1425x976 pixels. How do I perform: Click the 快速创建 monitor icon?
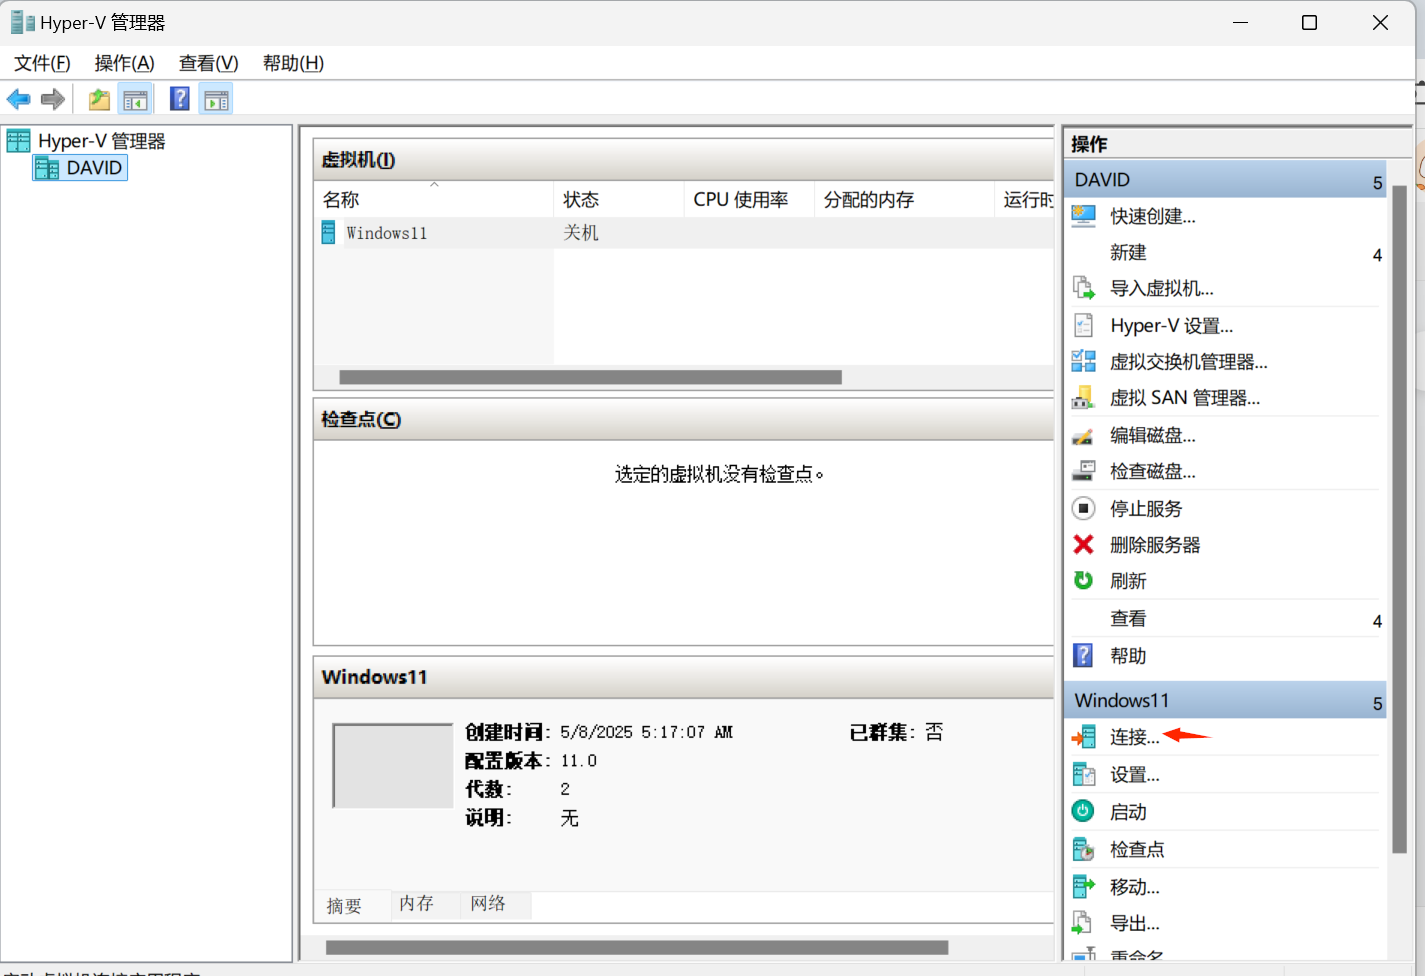(1083, 216)
